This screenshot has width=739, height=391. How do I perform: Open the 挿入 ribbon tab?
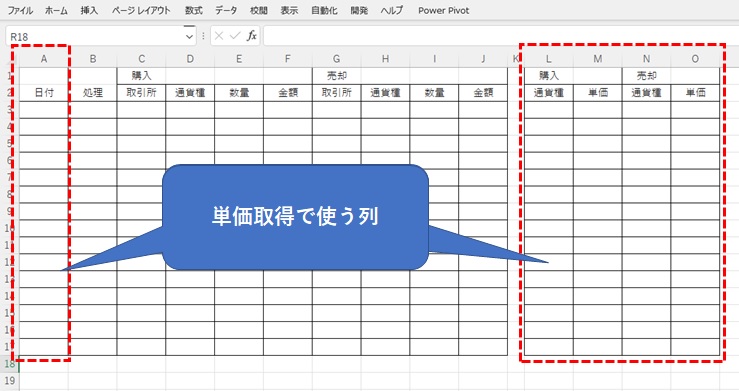pyautogui.click(x=89, y=10)
